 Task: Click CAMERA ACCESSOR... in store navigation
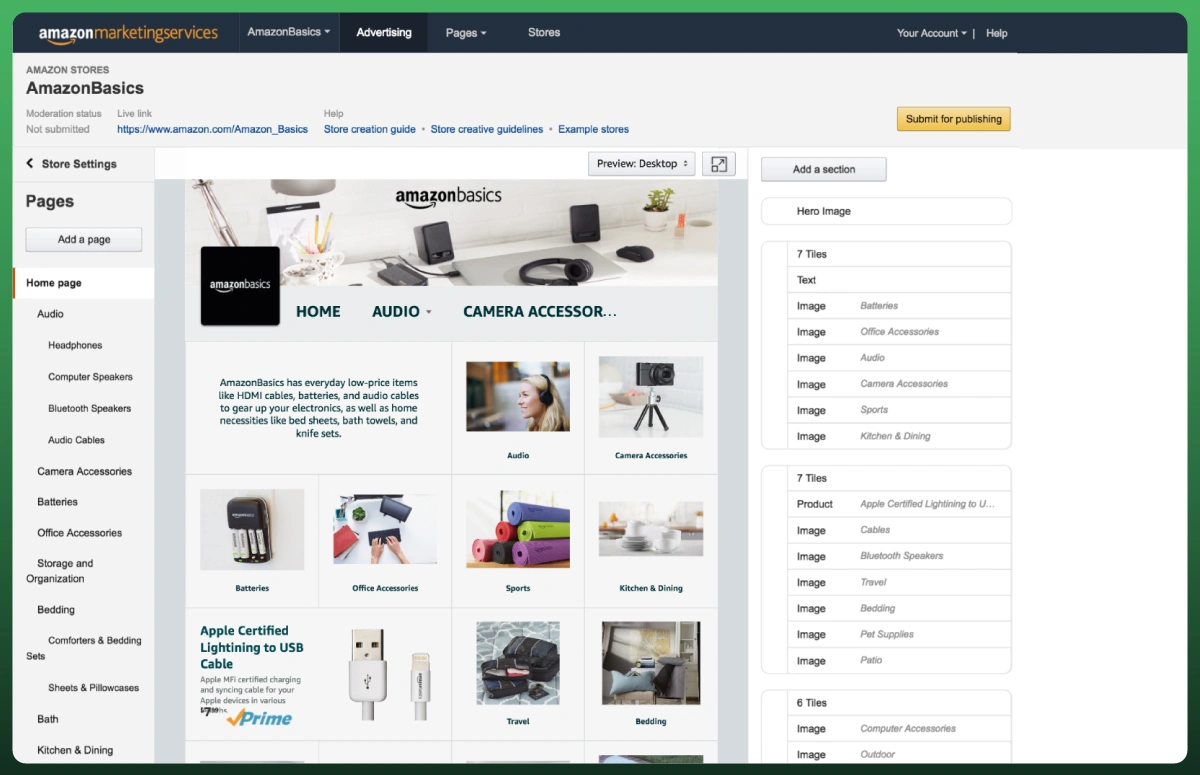click(540, 311)
